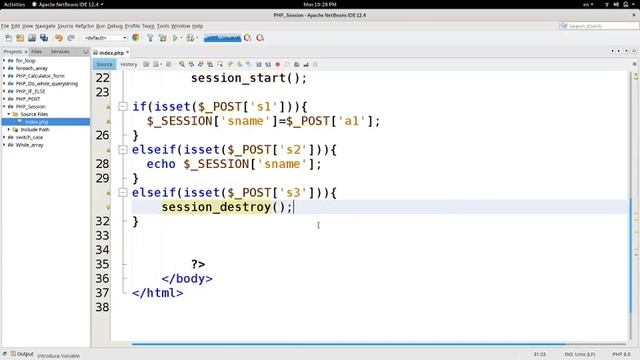
Task: Collapse the elseif isset s3 code fold
Action: (122, 193)
